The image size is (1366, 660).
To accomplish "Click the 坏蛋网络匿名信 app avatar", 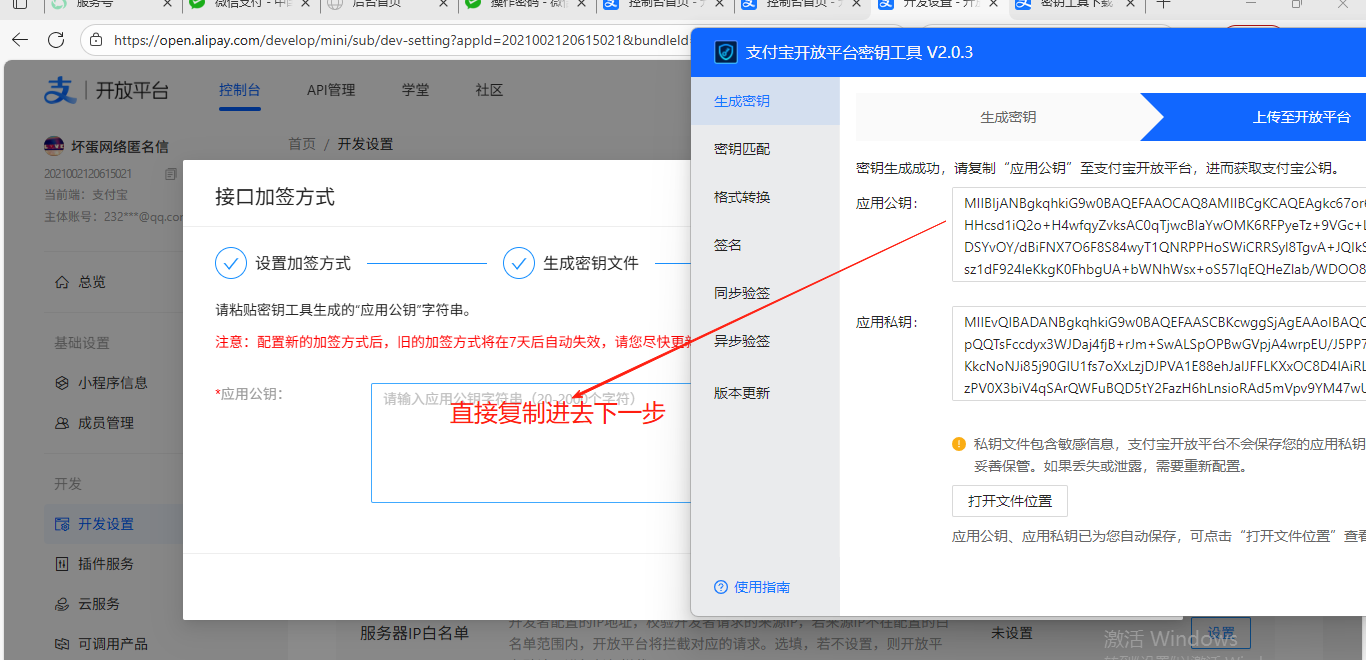I will [x=54, y=146].
